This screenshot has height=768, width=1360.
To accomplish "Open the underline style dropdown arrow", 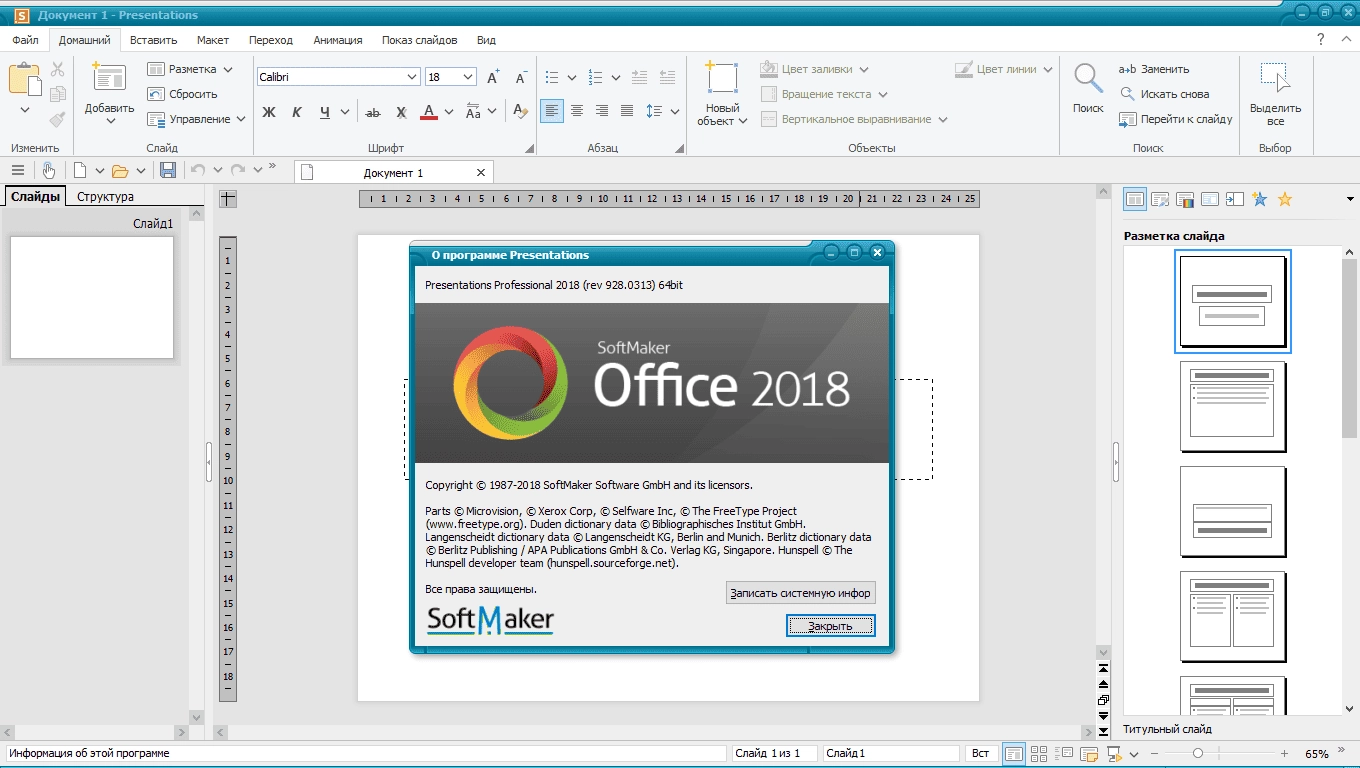I will pos(345,112).
